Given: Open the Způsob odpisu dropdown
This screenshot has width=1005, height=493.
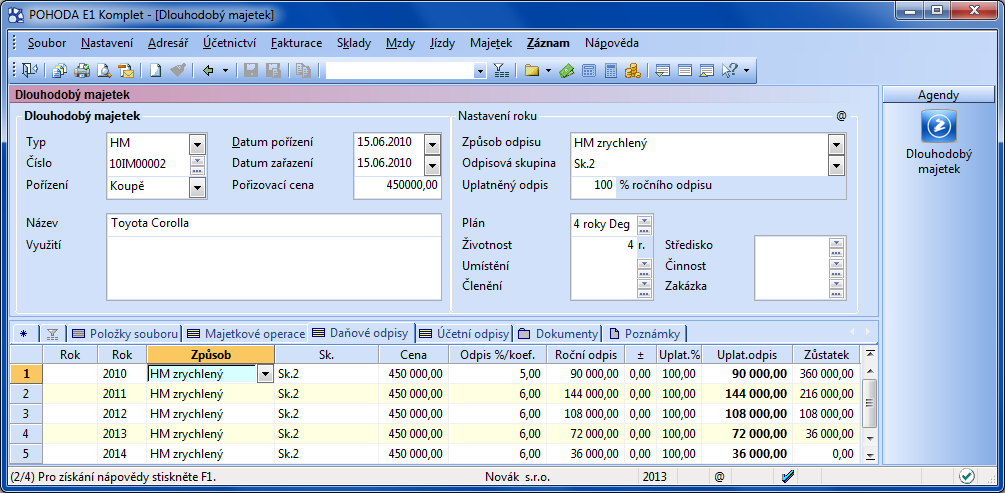Looking at the screenshot, I should pos(836,143).
